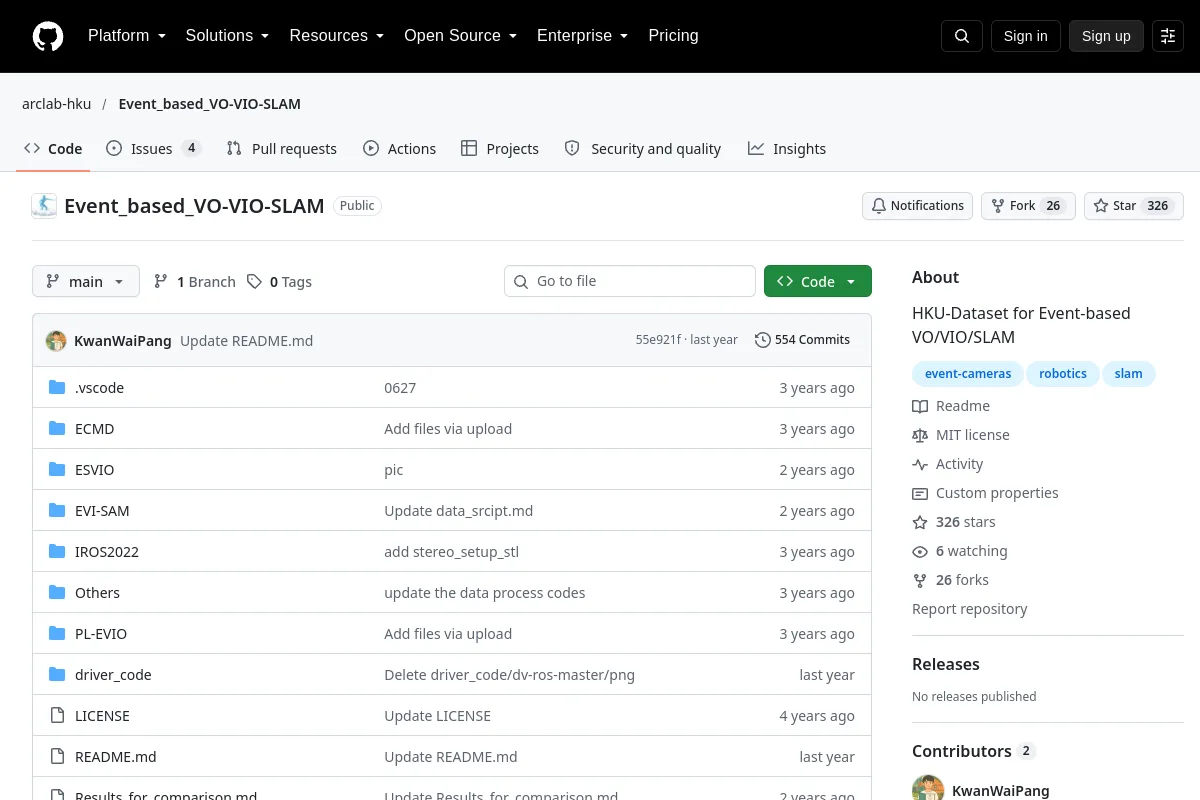This screenshot has width=1200, height=800.
Task: Click the Others folder icon
Action: (x=57, y=593)
